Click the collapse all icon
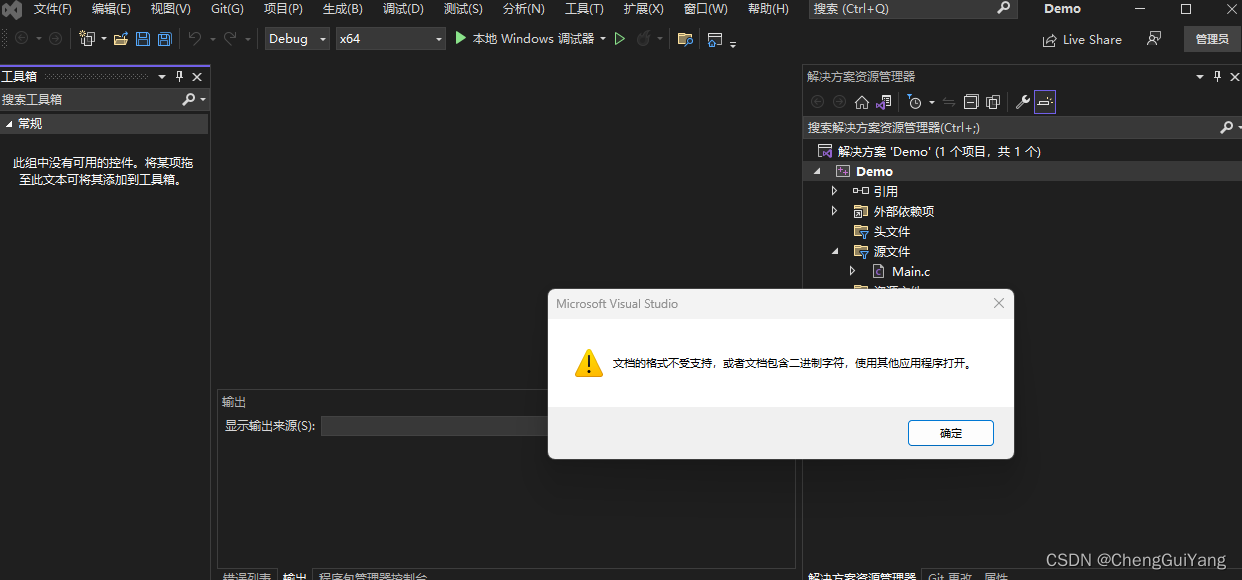 coord(971,102)
